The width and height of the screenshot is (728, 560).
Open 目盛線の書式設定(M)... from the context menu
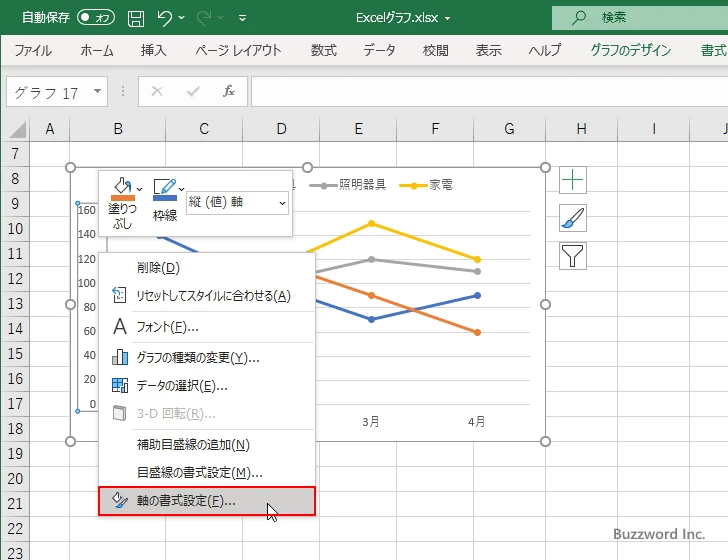[207, 473]
